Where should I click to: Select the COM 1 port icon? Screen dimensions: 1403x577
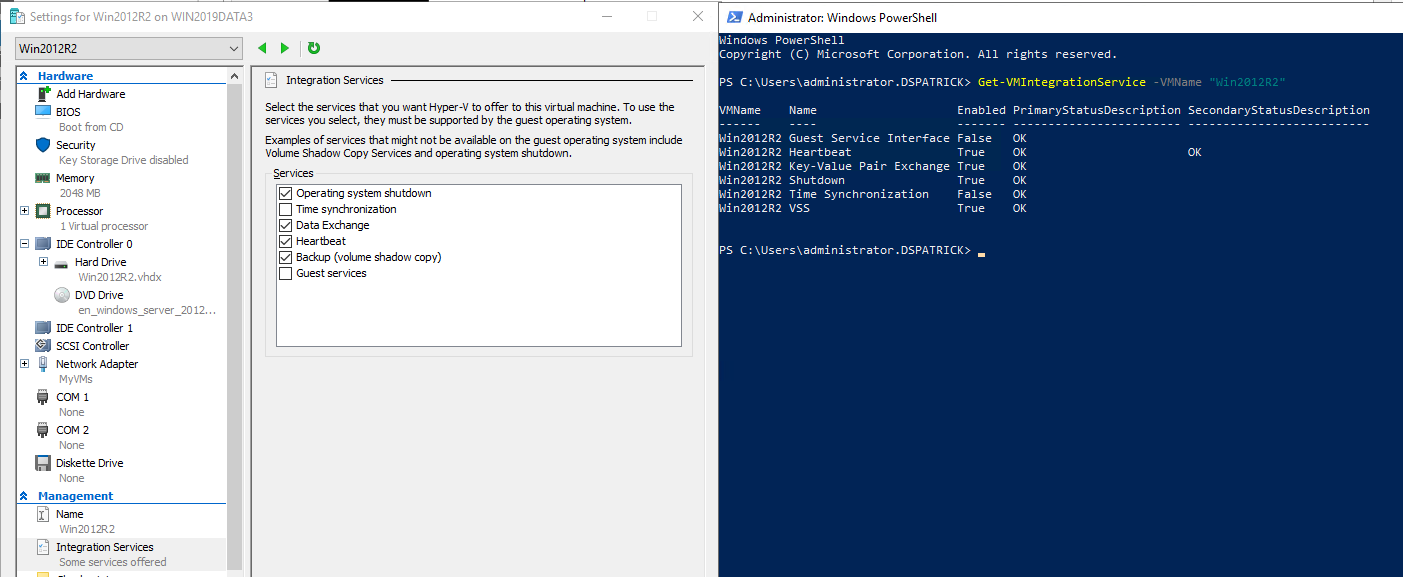[x=43, y=397]
